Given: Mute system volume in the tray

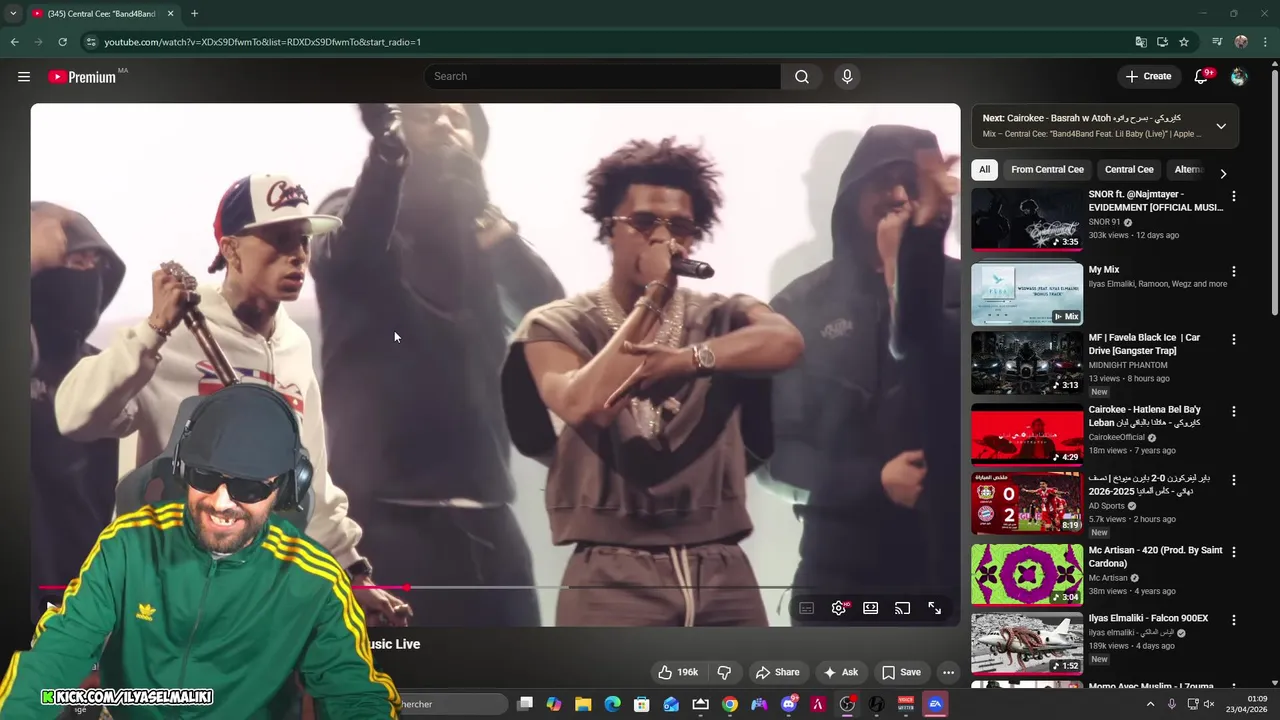Looking at the screenshot, I should 1209,704.
